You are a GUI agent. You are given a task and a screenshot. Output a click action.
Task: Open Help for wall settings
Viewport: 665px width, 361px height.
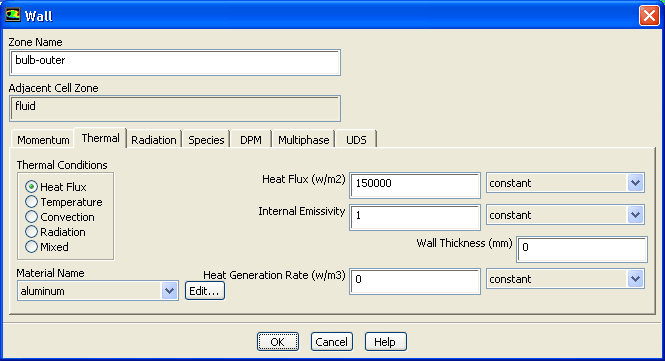386,342
